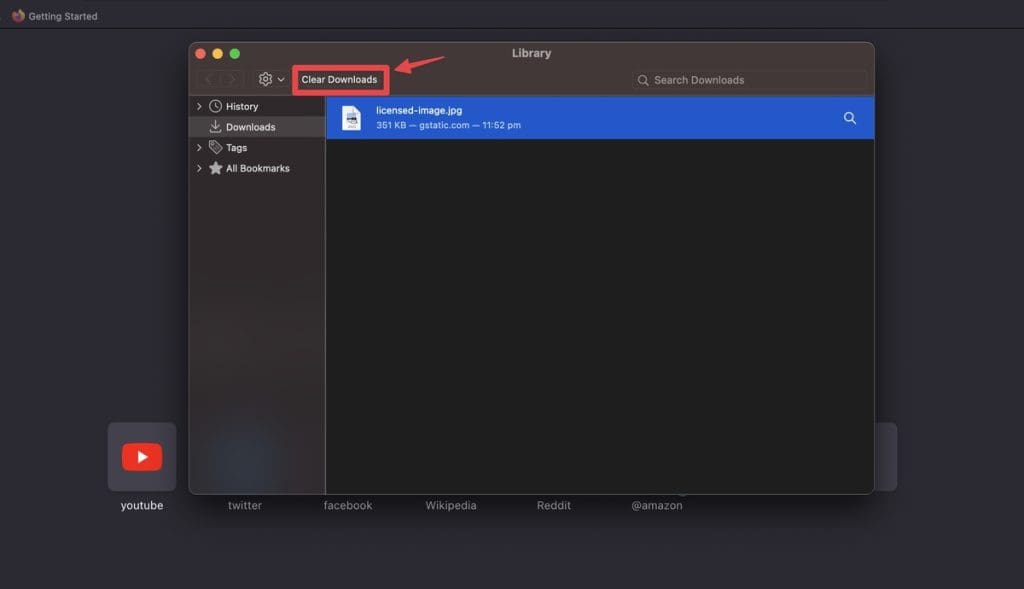
Task: Open the facebook shortcut in browser window
Action: (348, 505)
